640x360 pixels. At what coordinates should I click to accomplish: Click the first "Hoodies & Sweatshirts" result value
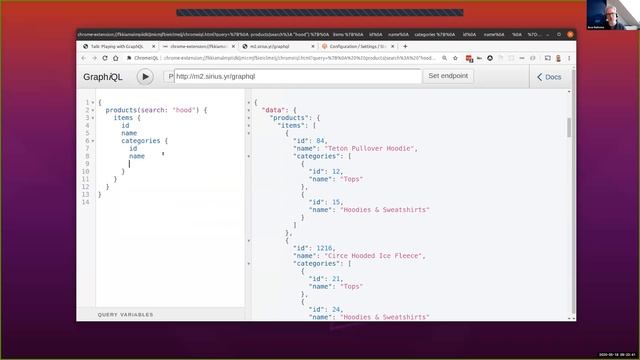tap(385, 210)
